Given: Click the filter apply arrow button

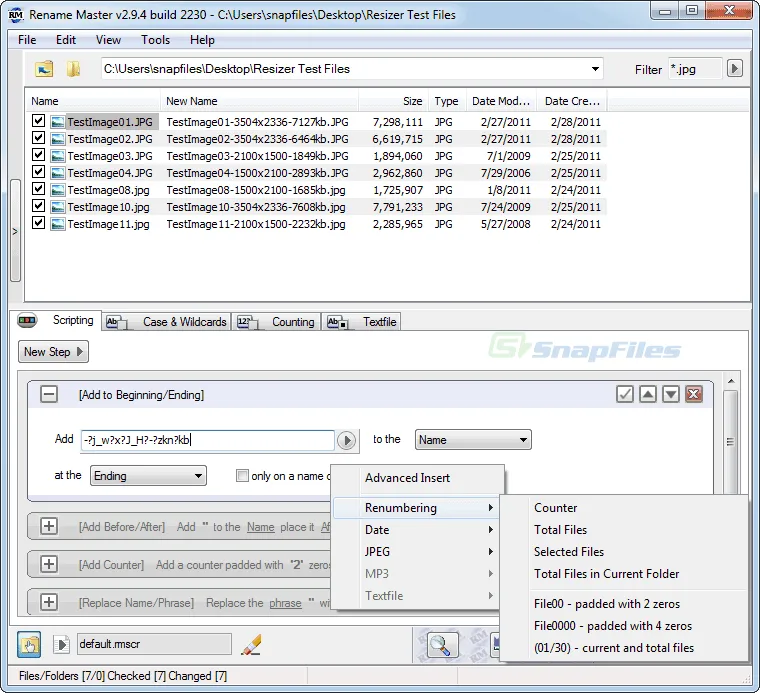Looking at the screenshot, I should tap(734, 69).
